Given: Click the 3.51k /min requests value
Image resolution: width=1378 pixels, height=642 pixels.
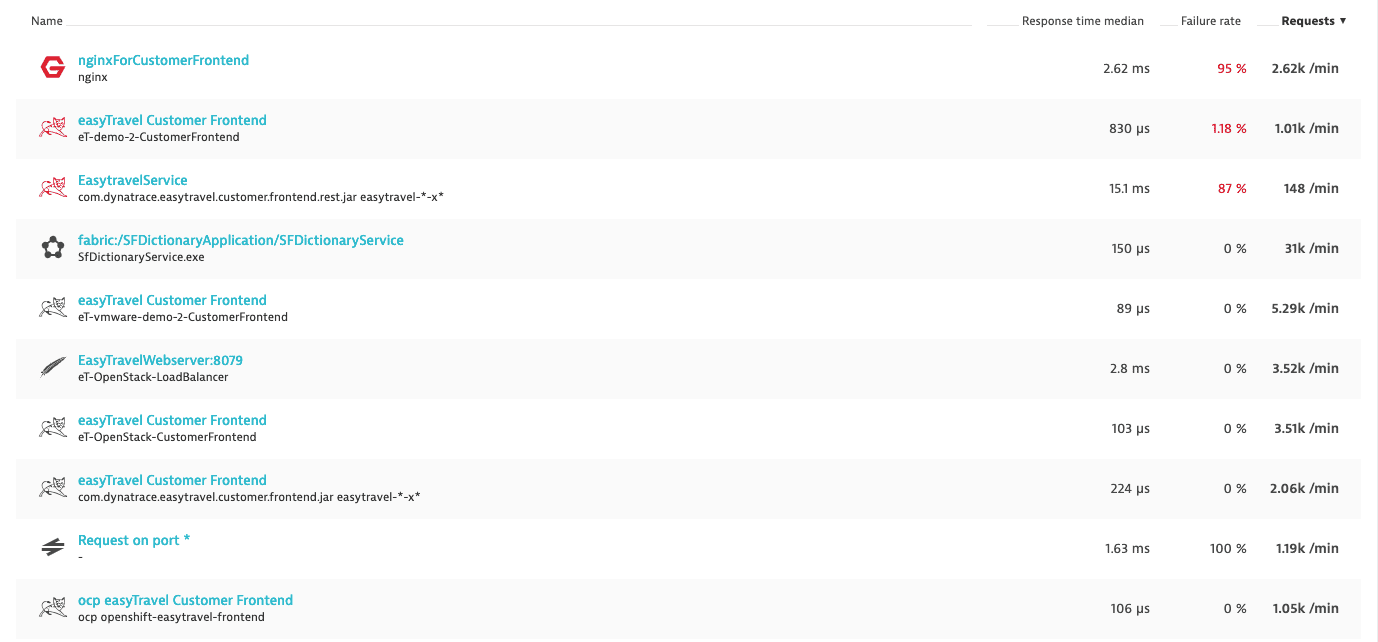Looking at the screenshot, I should [1305, 428].
